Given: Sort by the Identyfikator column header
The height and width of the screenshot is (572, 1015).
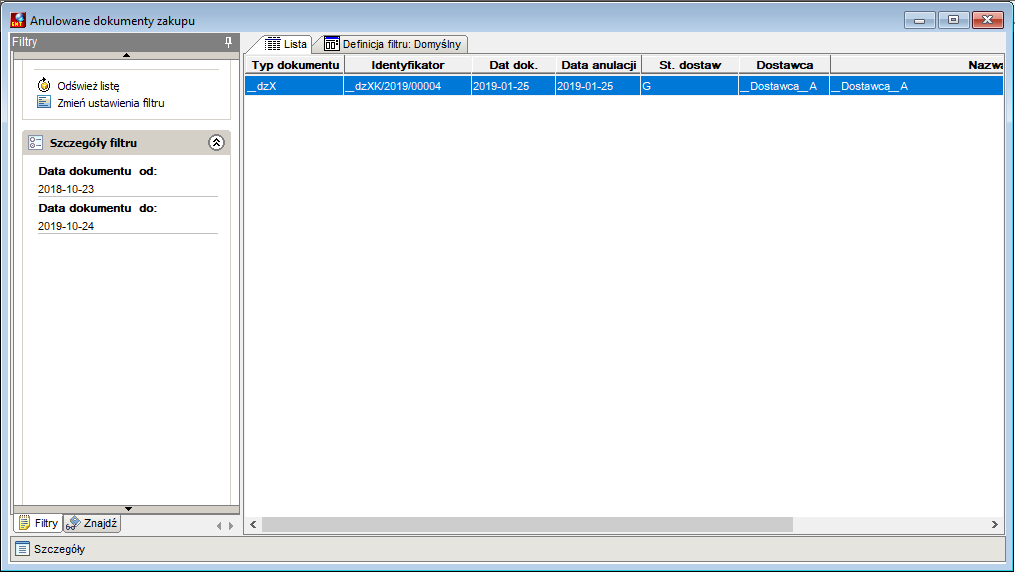Looking at the screenshot, I should click(408, 65).
